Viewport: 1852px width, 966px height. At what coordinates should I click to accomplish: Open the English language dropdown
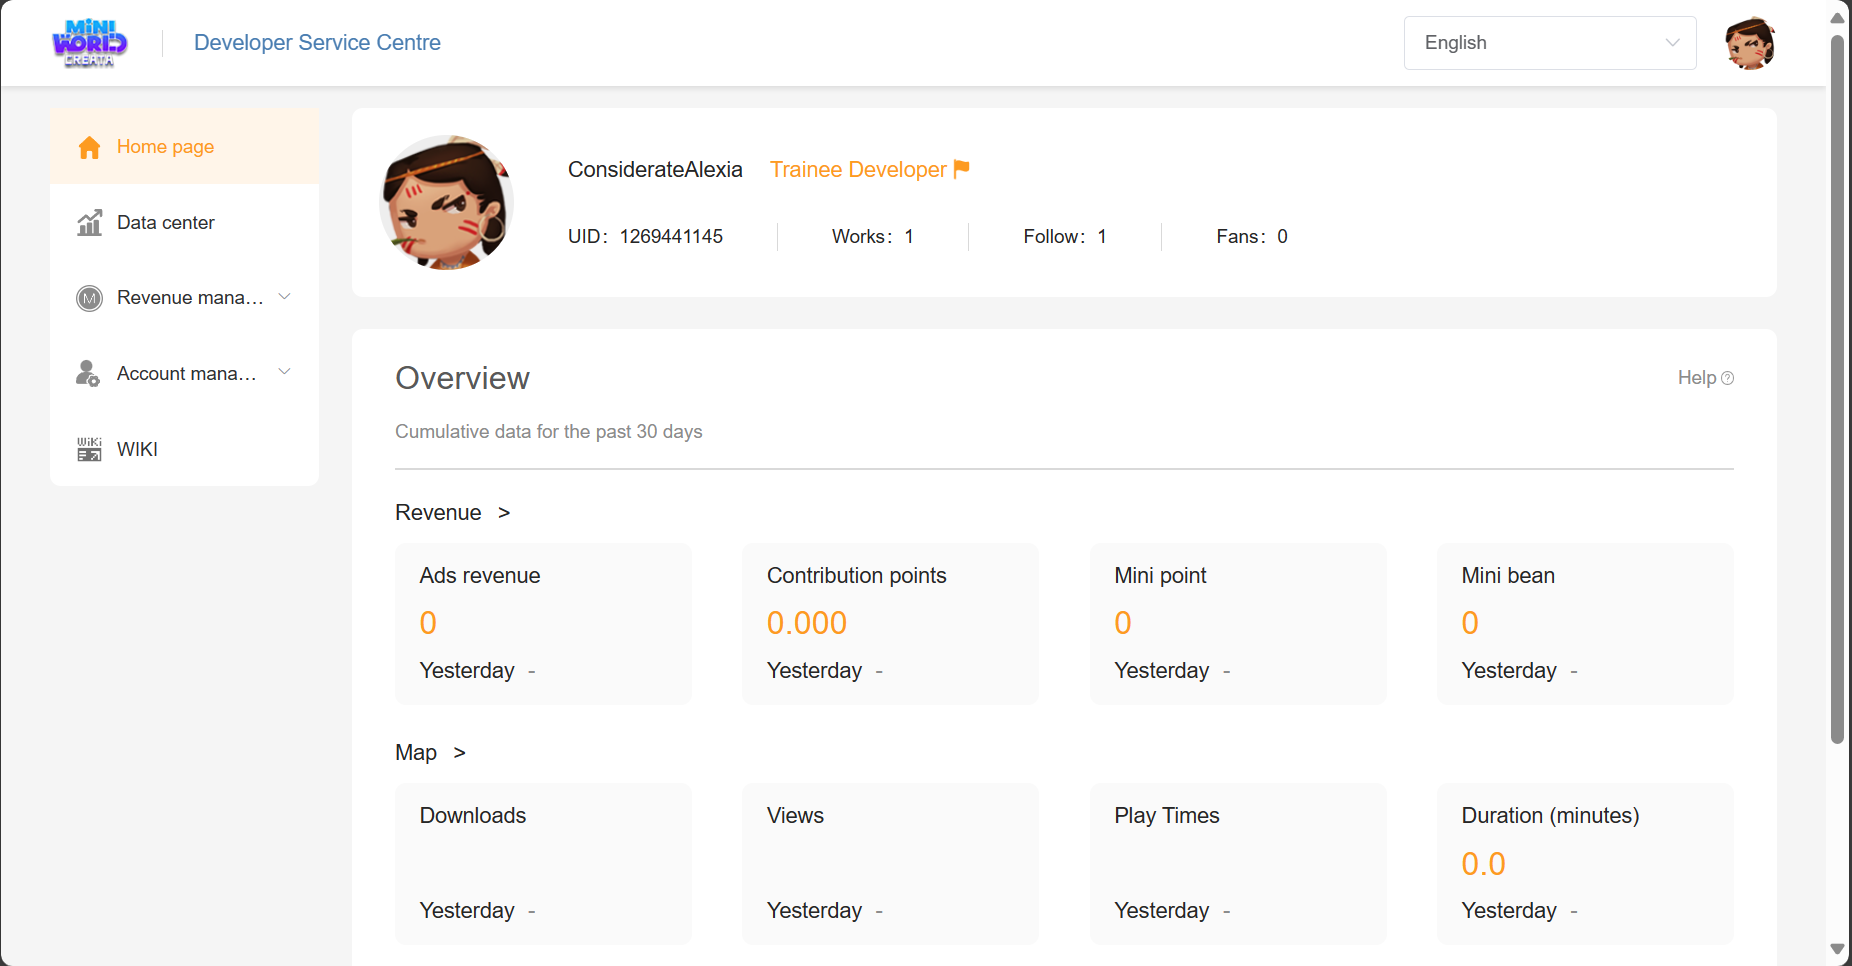1550,43
